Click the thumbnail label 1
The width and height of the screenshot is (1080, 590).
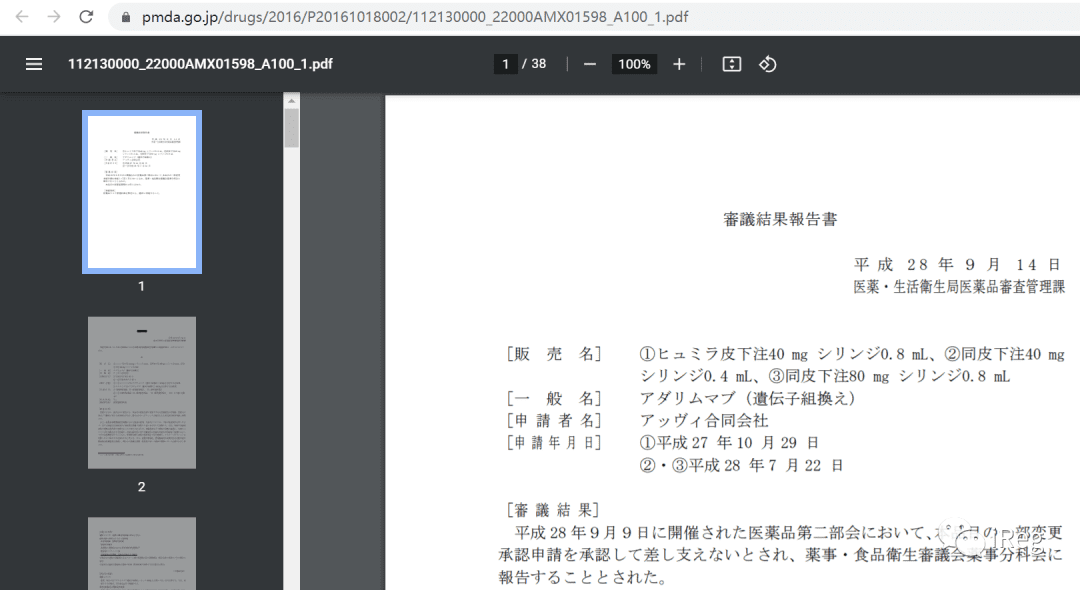[141, 286]
